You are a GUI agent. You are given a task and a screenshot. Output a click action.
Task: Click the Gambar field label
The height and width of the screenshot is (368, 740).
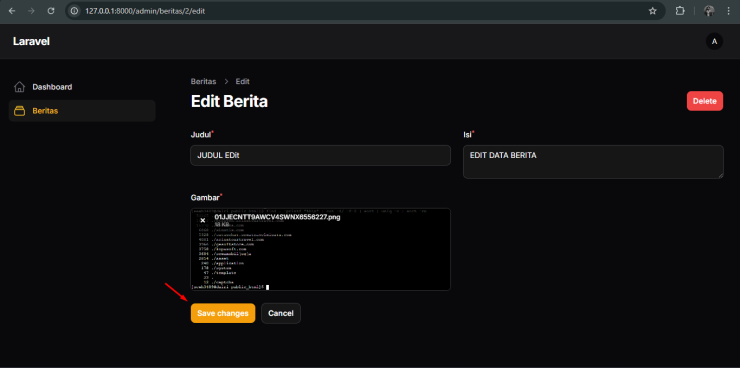click(206, 197)
